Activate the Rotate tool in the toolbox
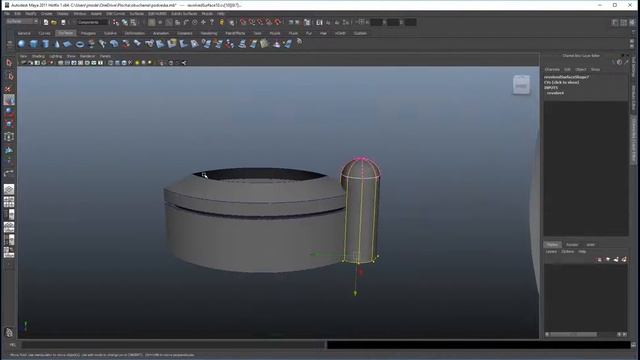640x360 pixels. pyautogui.click(x=9, y=111)
